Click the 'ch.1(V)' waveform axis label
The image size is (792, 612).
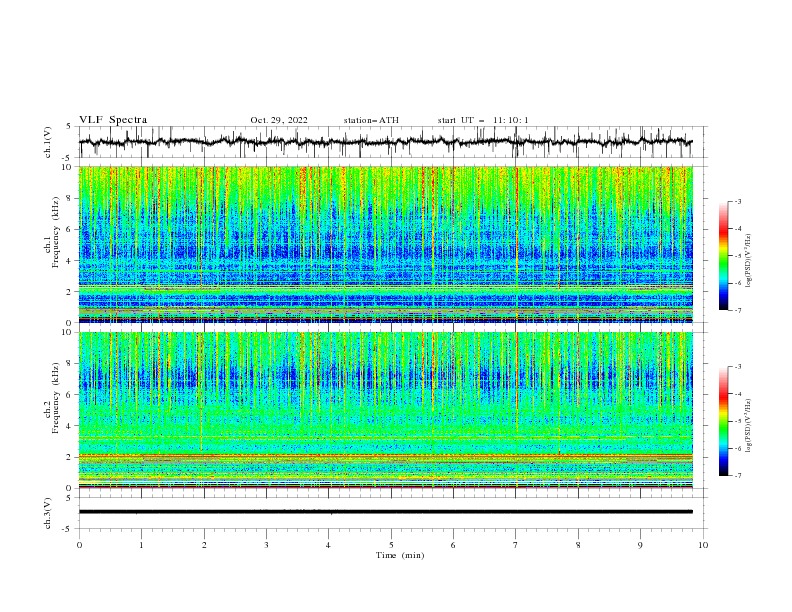(x=48, y=142)
